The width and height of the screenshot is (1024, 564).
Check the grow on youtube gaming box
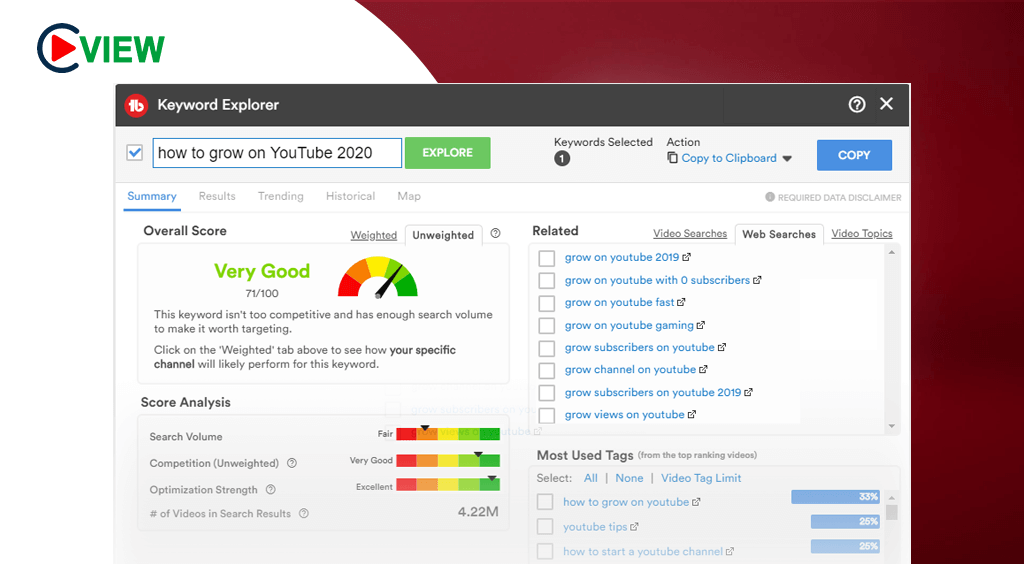pos(547,326)
